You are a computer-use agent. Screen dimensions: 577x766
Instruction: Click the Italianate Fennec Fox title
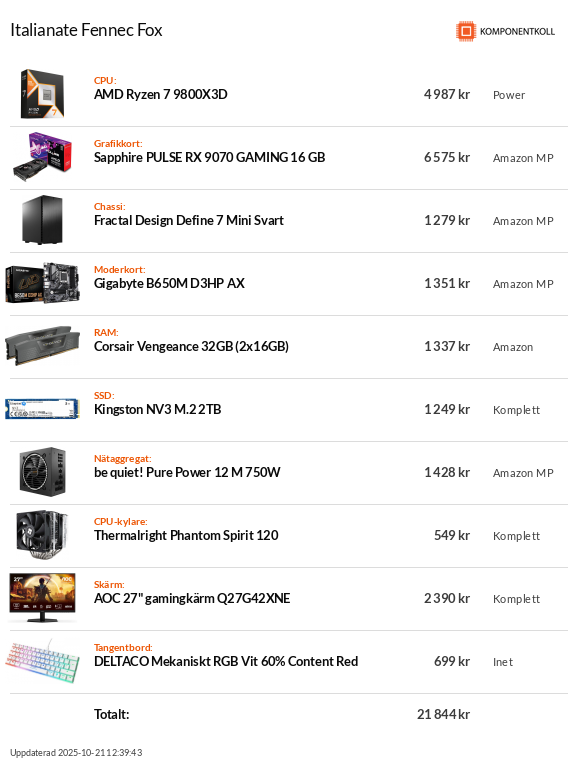86,30
